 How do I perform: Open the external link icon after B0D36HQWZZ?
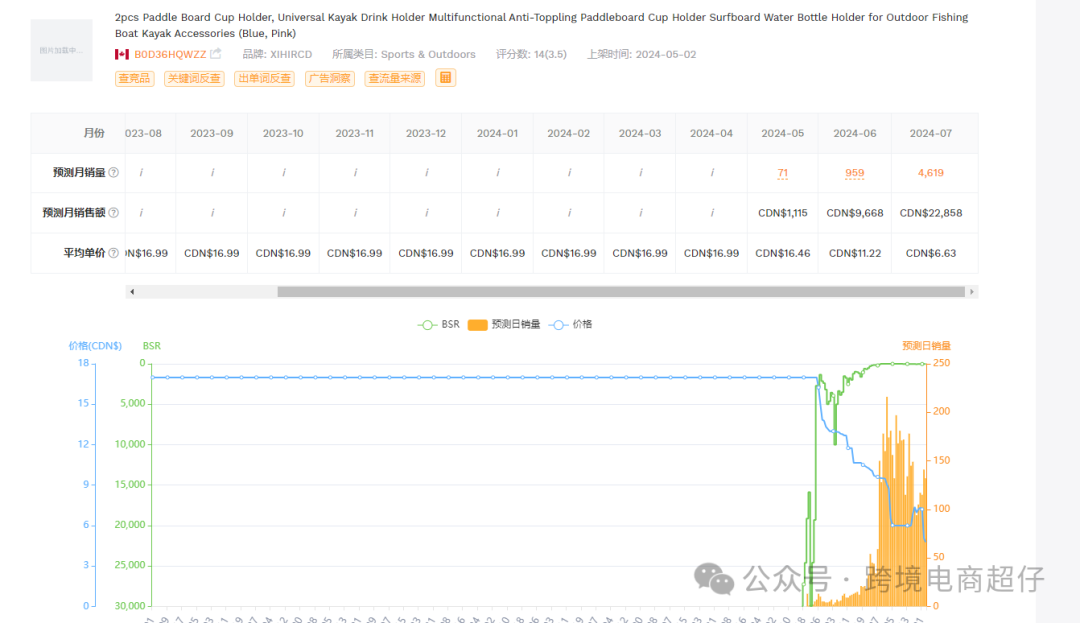216,53
